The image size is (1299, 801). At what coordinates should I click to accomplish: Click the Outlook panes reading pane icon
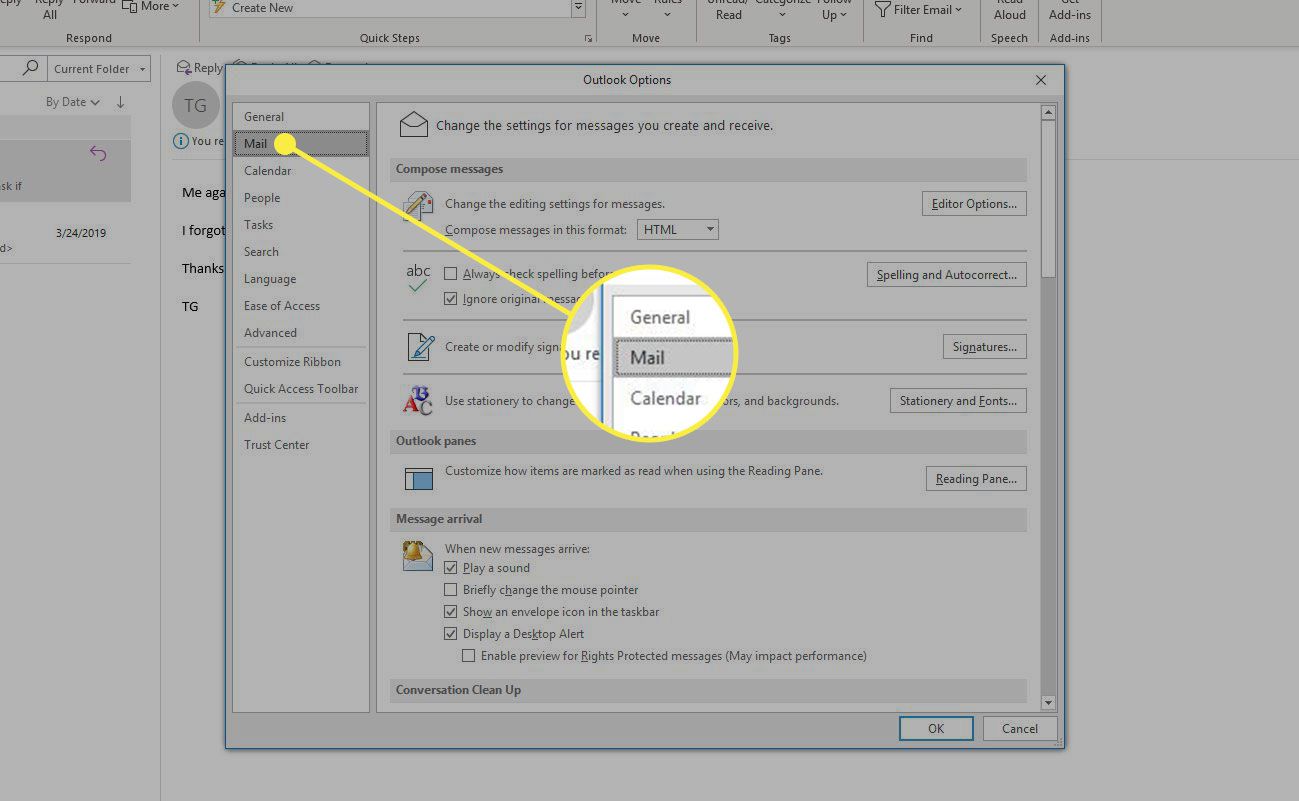(x=418, y=479)
